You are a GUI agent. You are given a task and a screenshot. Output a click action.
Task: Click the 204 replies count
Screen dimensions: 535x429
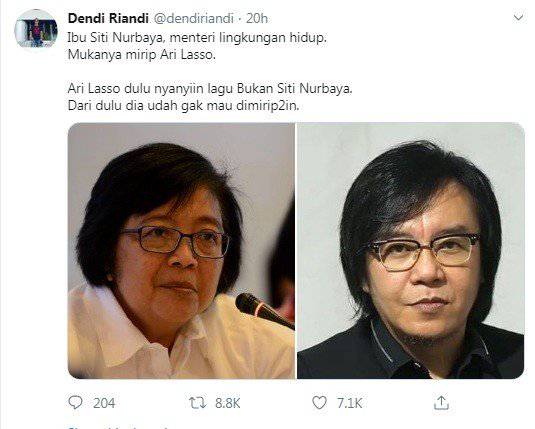[104, 403]
